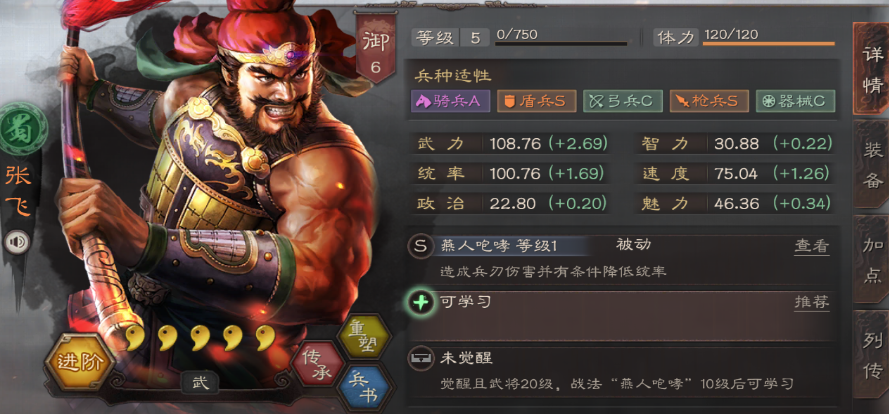The width and height of the screenshot is (889, 414).
Task: Click the S-rank skill badge icon
Action: pyautogui.click(x=420, y=246)
